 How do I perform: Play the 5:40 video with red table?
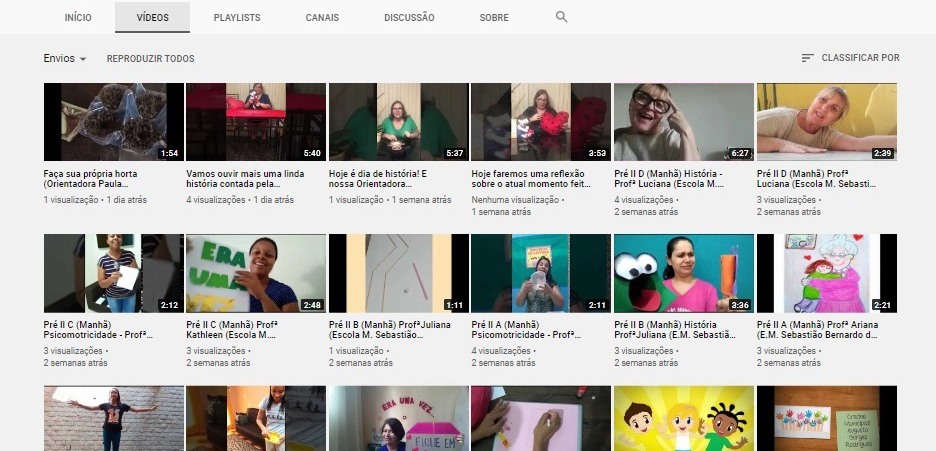[256, 122]
